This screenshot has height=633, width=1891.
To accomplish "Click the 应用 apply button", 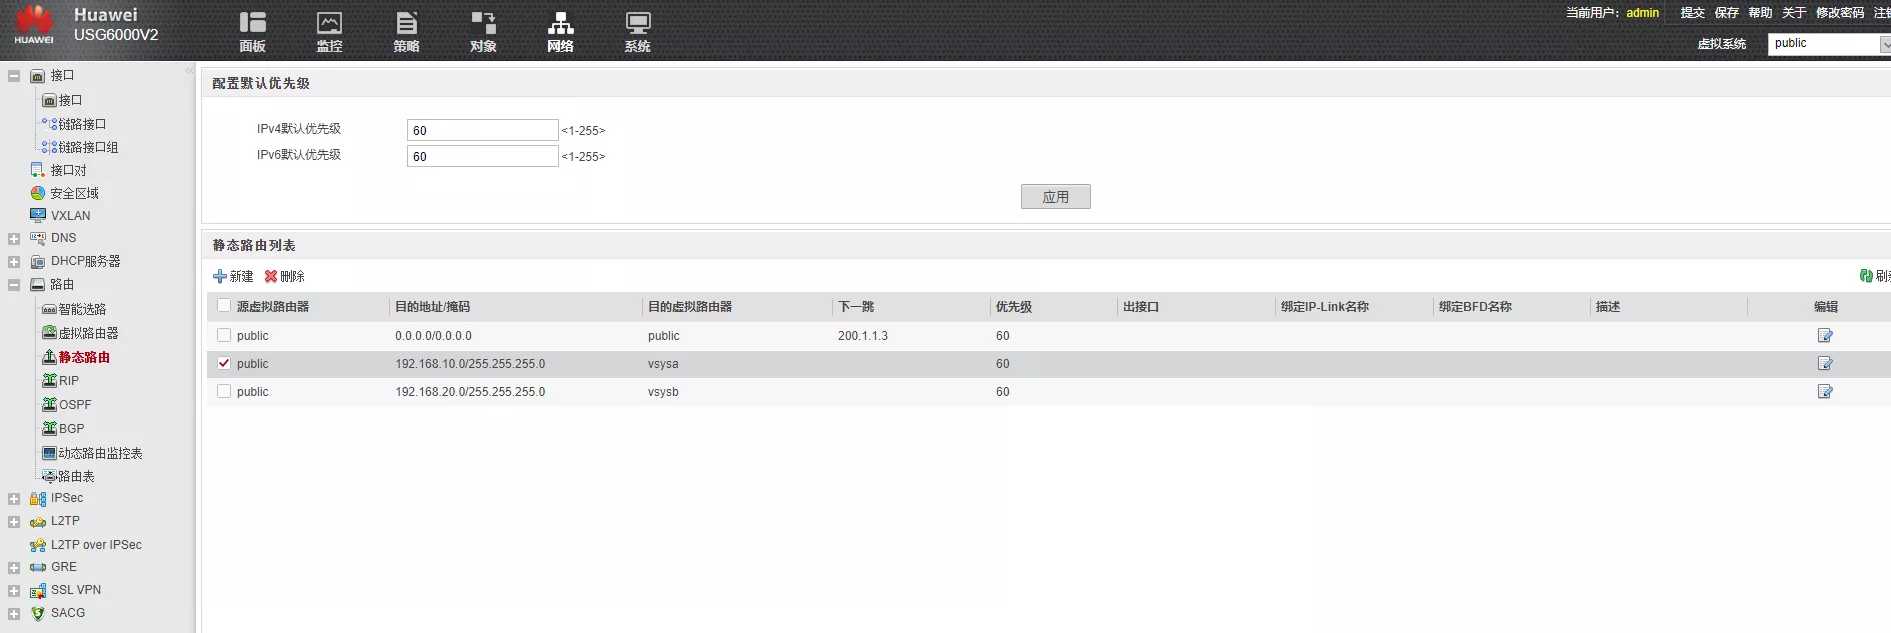I will point(1055,197).
